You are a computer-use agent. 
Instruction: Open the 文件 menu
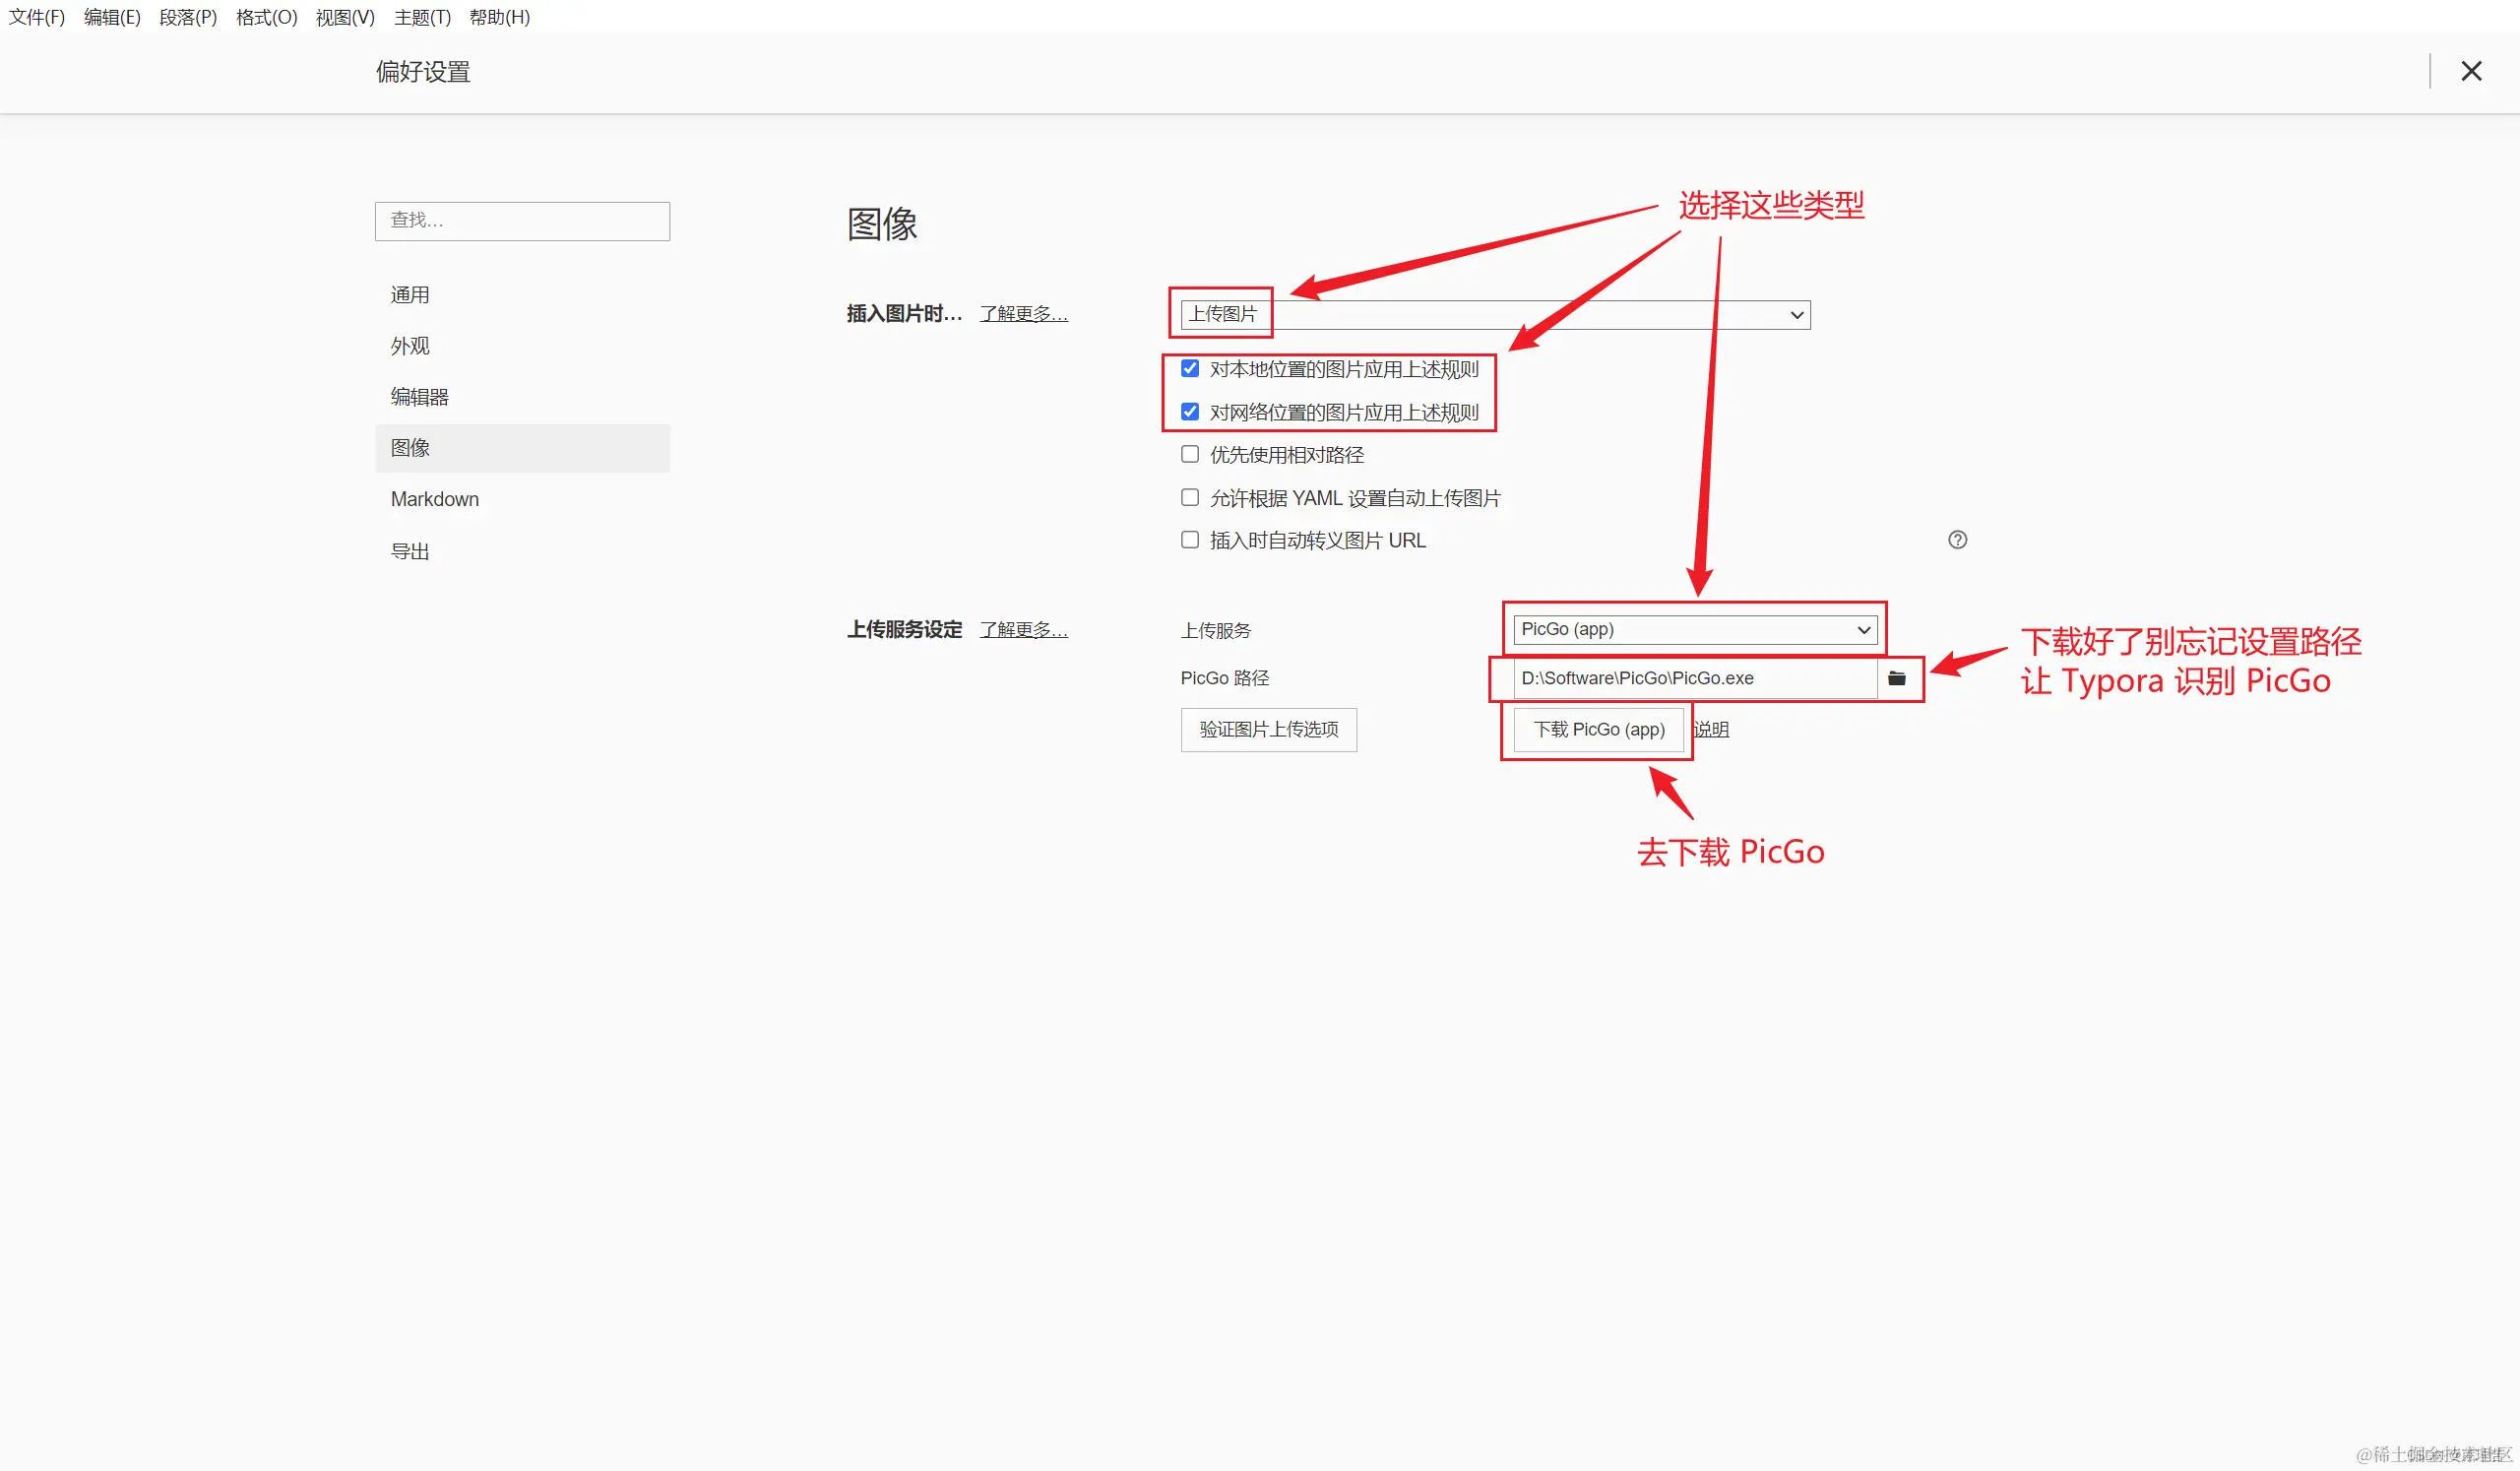click(35, 17)
